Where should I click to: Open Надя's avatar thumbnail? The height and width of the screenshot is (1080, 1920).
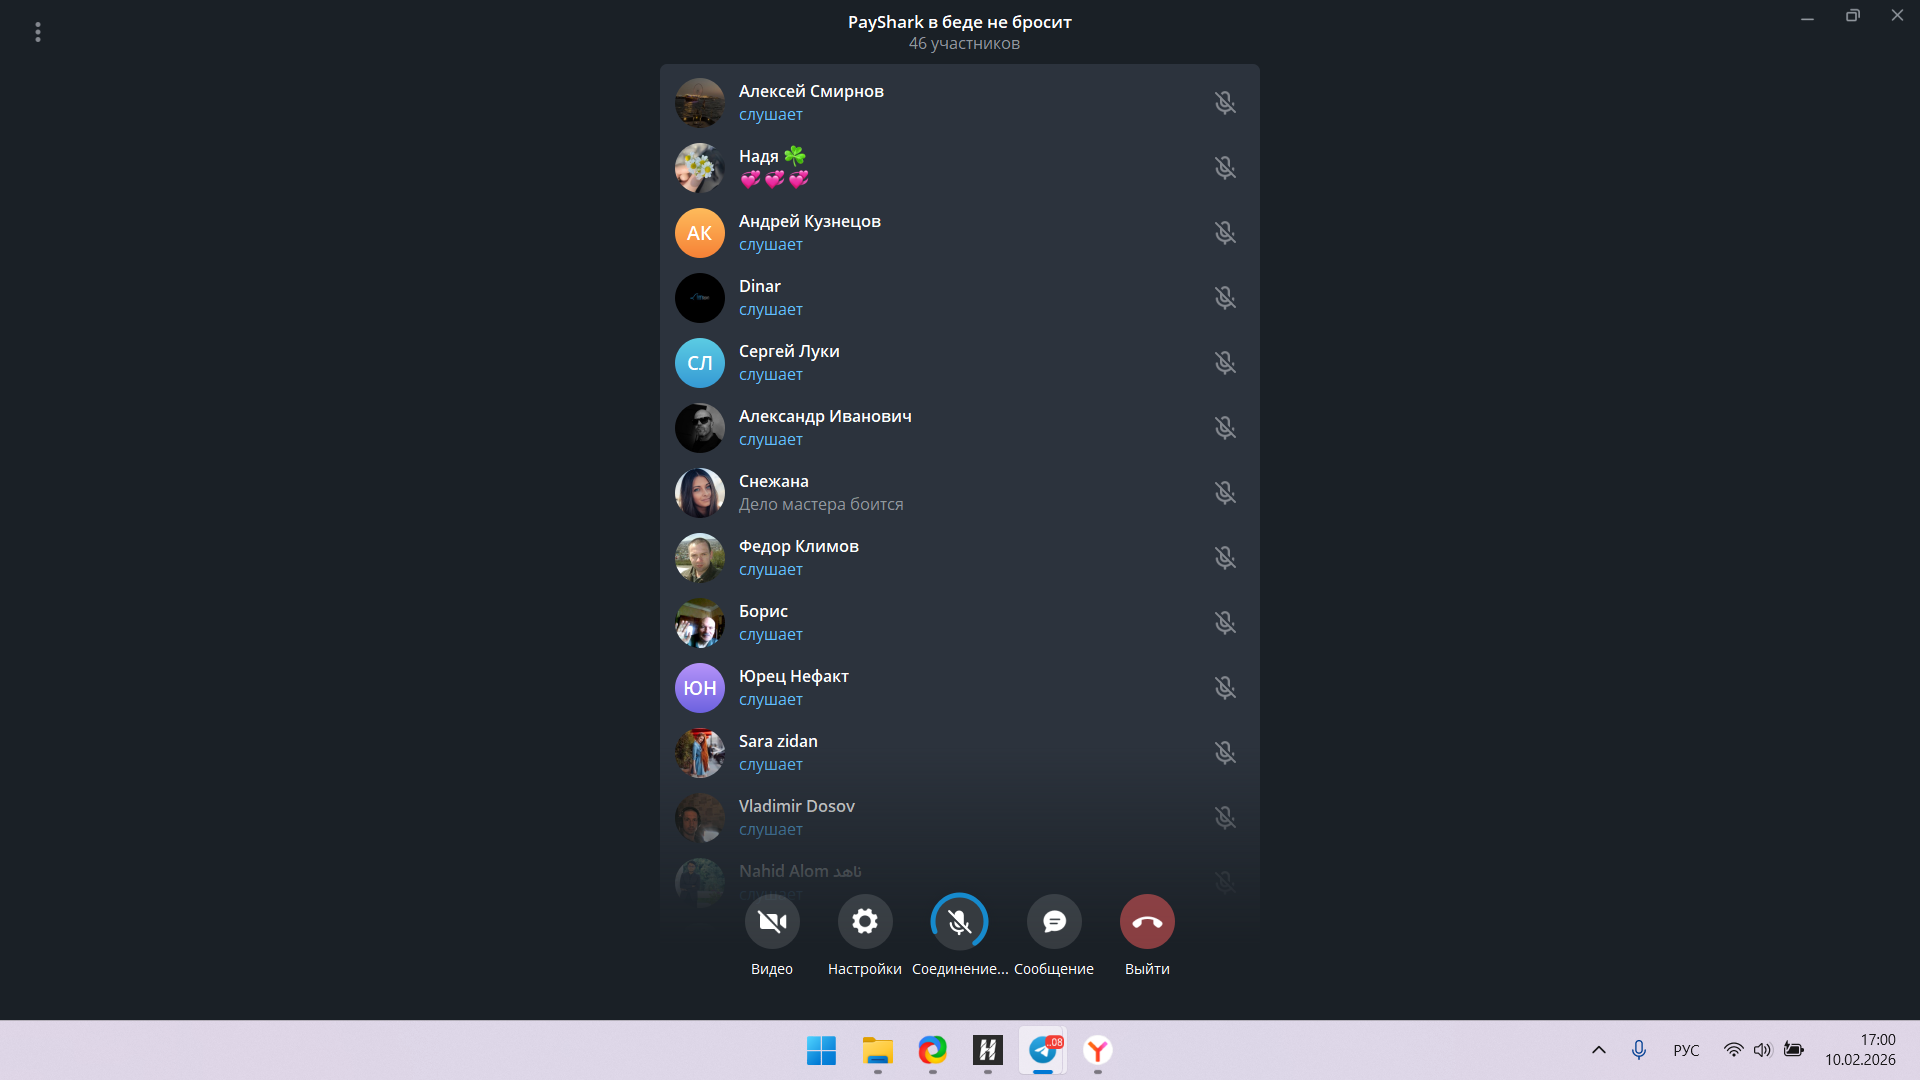click(x=699, y=168)
